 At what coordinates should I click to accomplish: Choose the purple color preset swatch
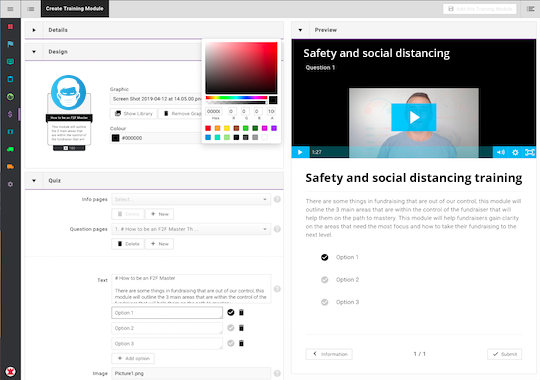point(274,129)
